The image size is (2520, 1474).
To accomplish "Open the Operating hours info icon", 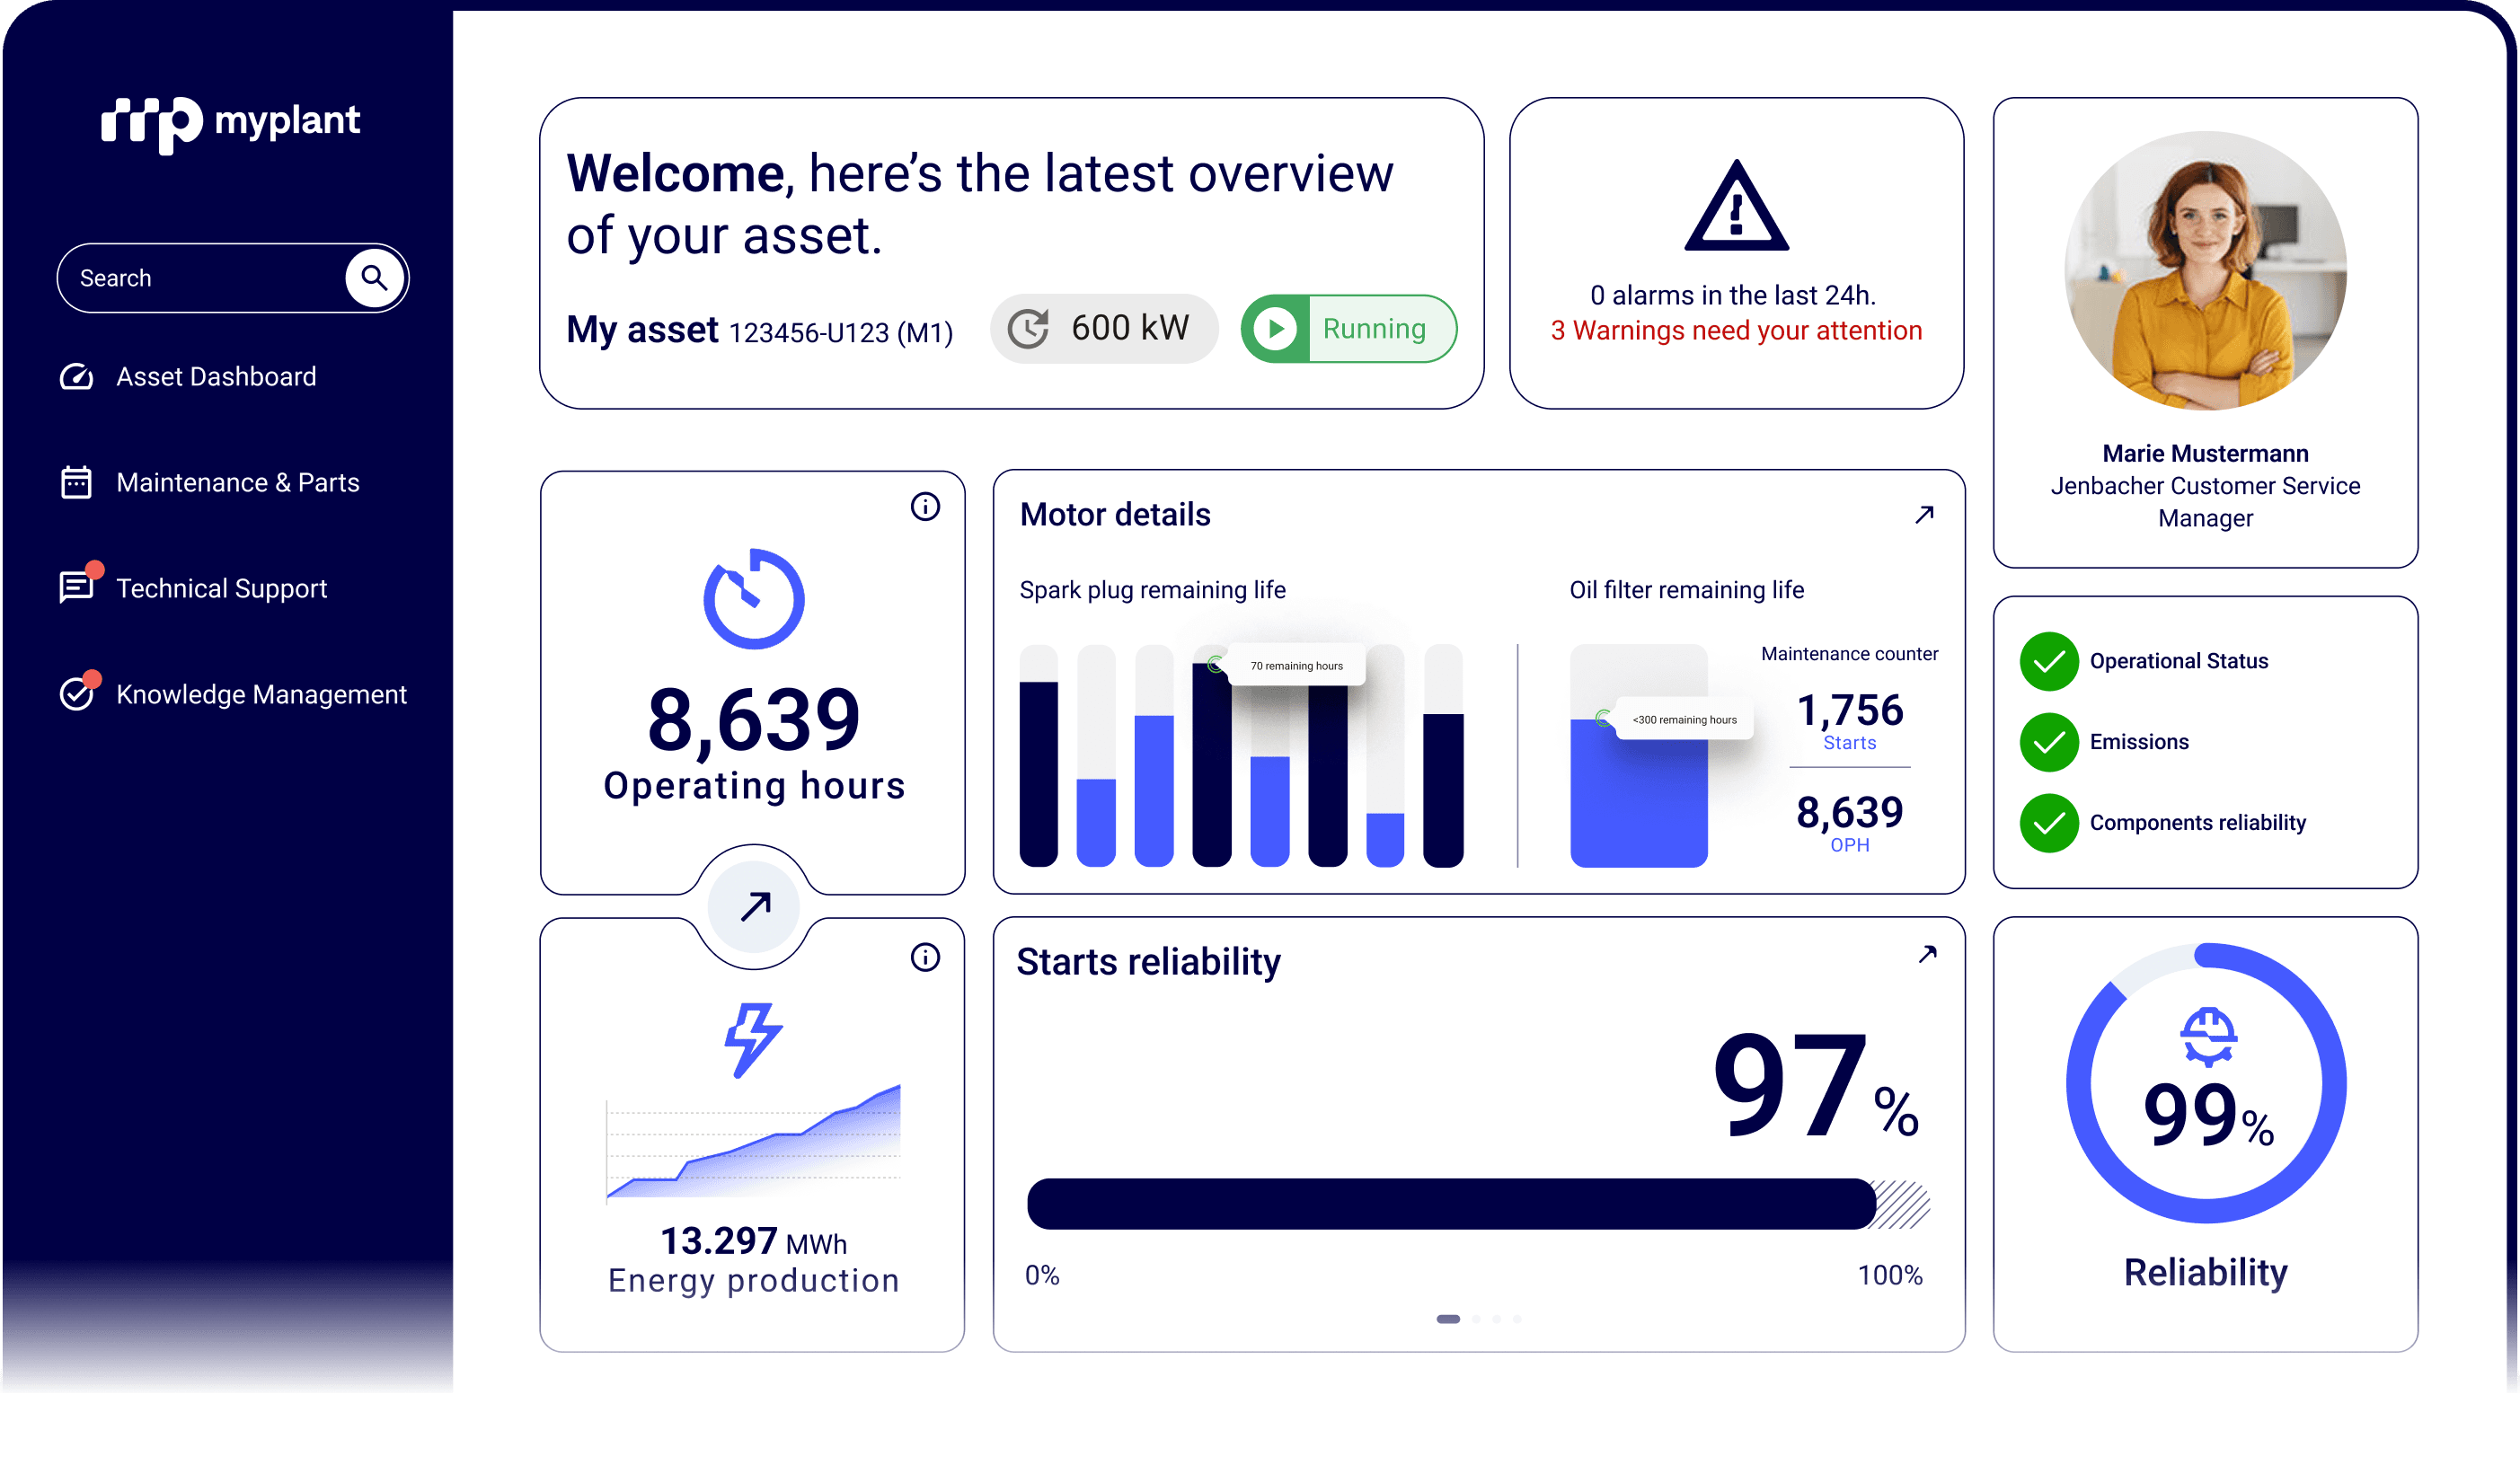I will (925, 507).
